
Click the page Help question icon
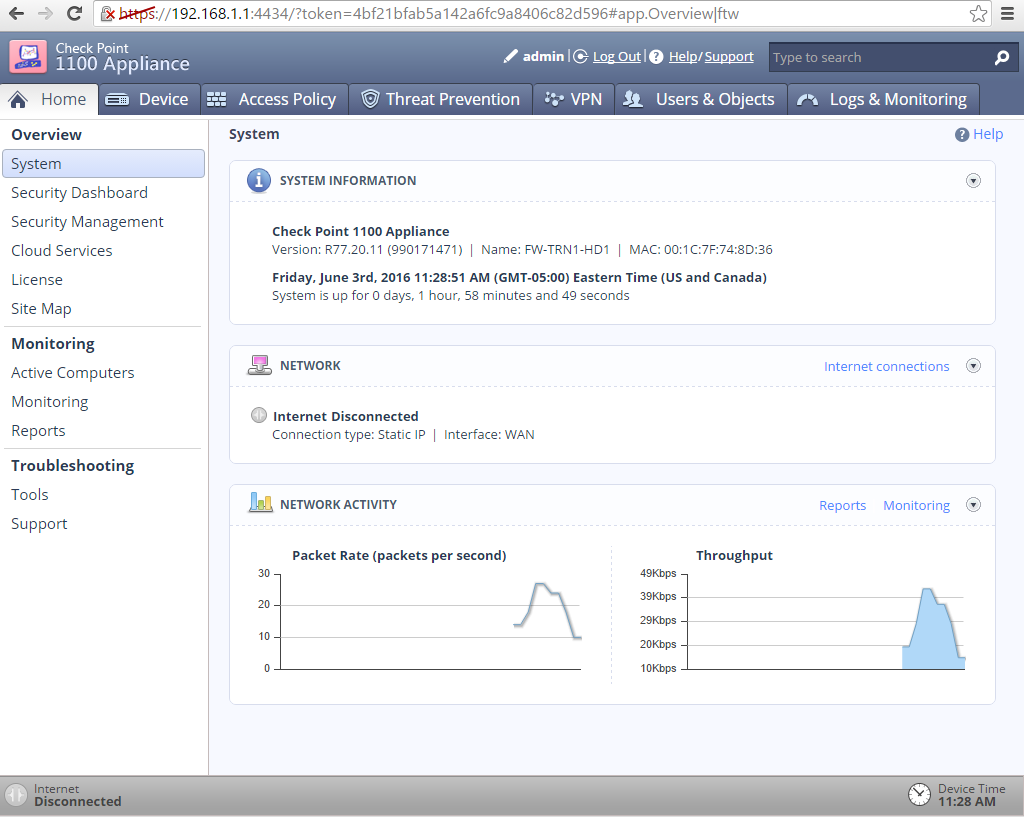coord(961,135)
